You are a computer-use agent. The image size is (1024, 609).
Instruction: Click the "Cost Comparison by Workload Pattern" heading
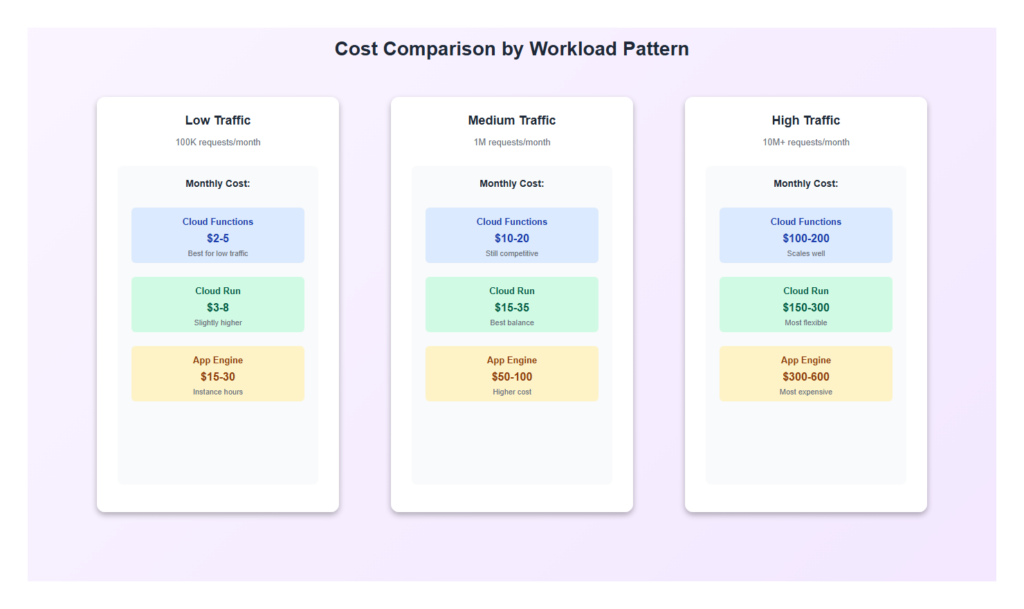(511, 49)
